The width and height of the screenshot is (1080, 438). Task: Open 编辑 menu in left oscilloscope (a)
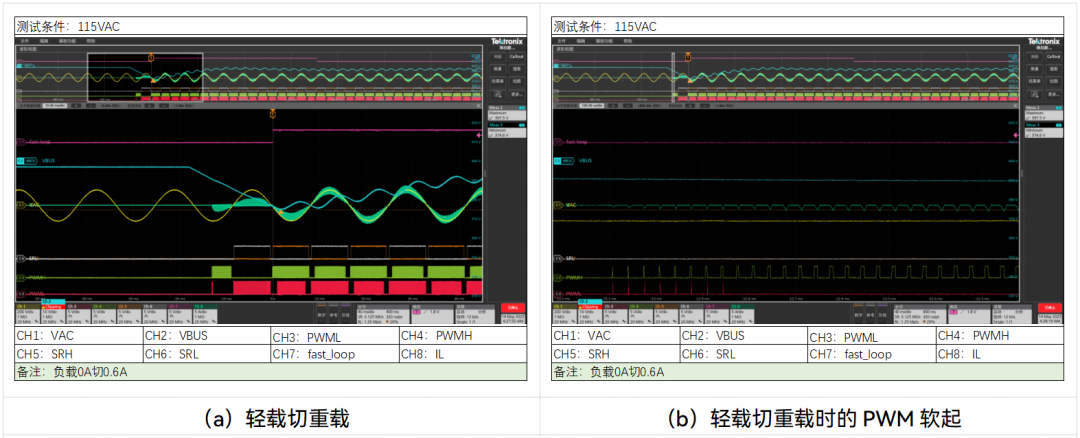44,41
